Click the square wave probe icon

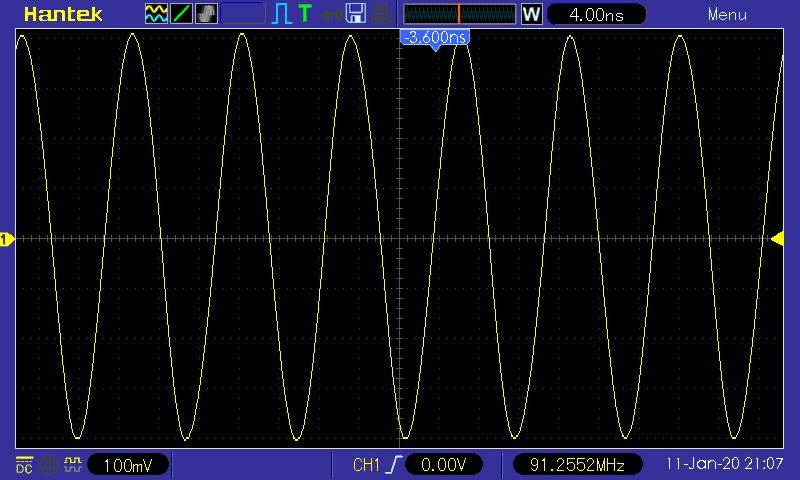click(73, 464)
